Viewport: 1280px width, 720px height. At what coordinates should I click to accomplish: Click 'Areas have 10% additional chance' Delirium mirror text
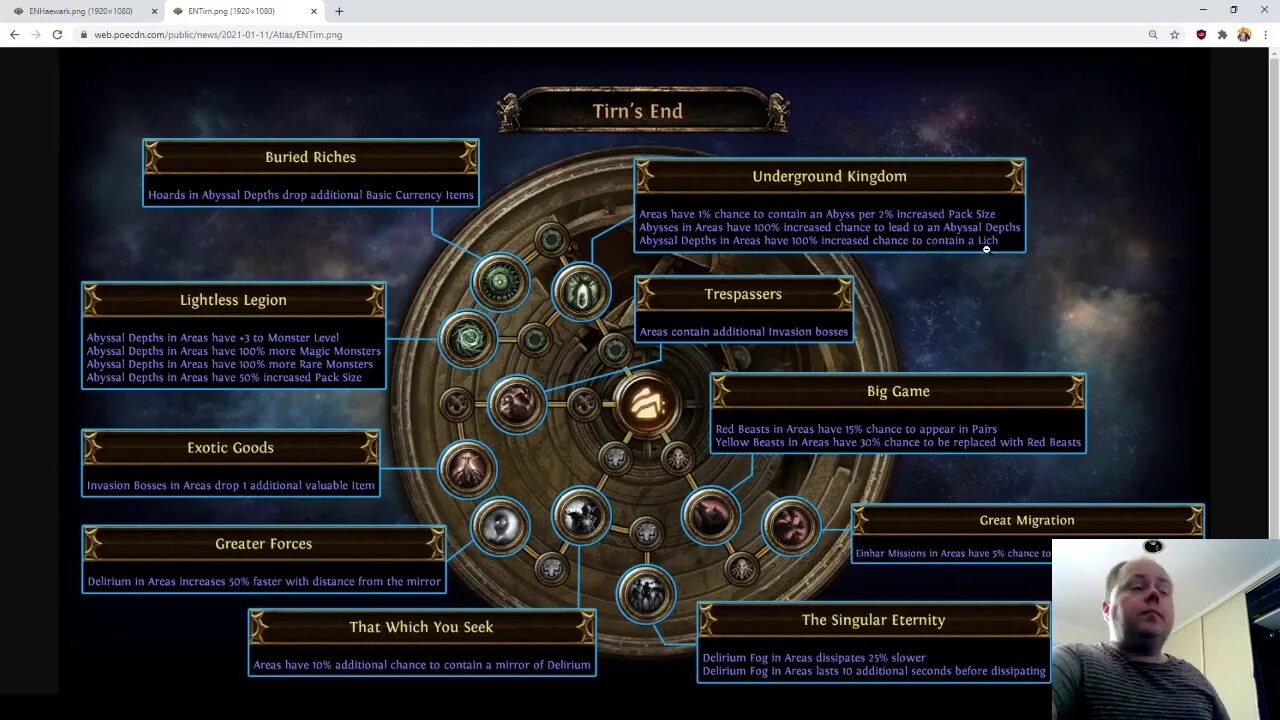(x=422, y=665)
